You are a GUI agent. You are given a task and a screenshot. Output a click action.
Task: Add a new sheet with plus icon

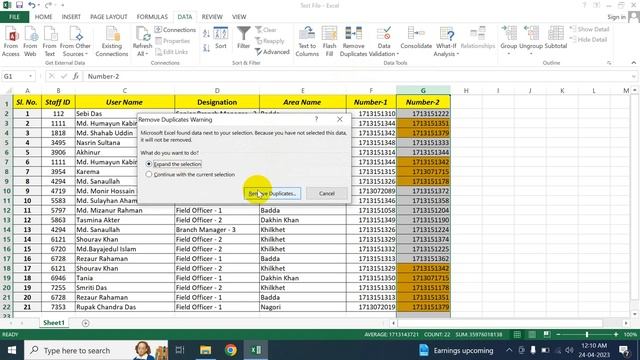(85, 323)
